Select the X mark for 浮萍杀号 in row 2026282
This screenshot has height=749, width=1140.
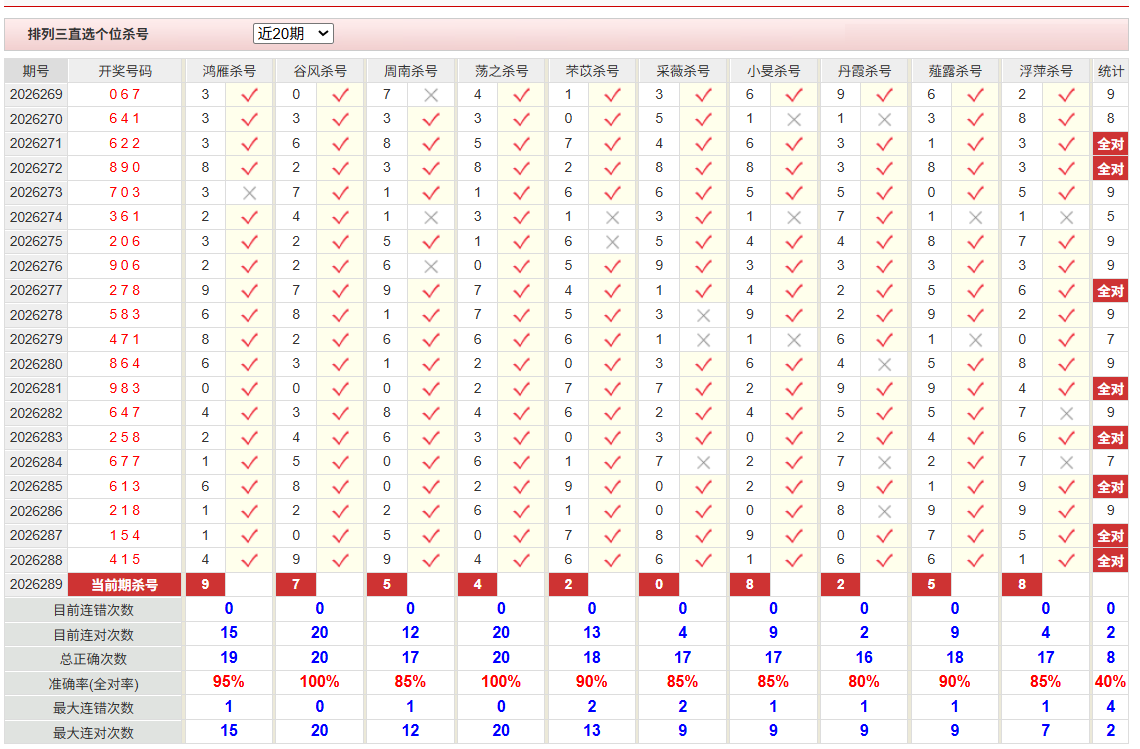[x=1067, y=413]
